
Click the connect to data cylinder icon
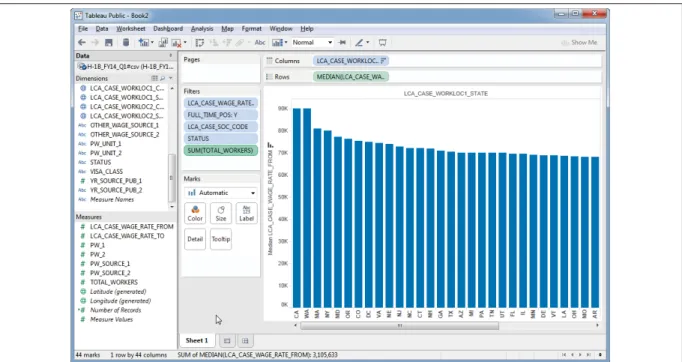(126, 42)
